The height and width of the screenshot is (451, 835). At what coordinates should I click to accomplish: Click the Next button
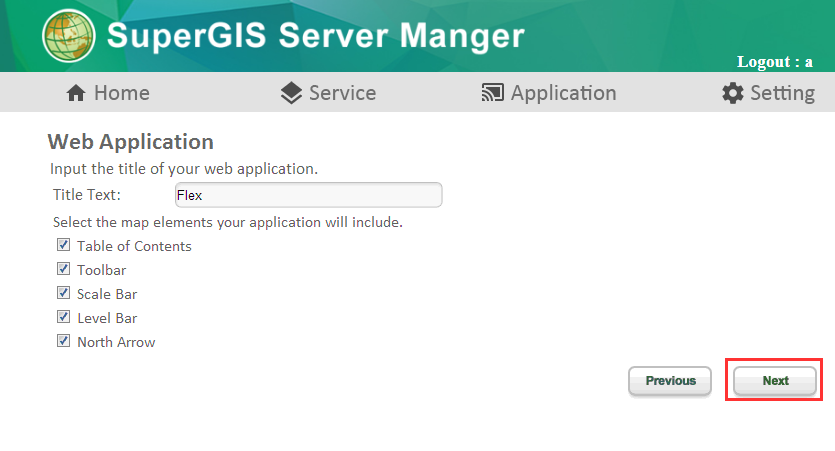775,381
